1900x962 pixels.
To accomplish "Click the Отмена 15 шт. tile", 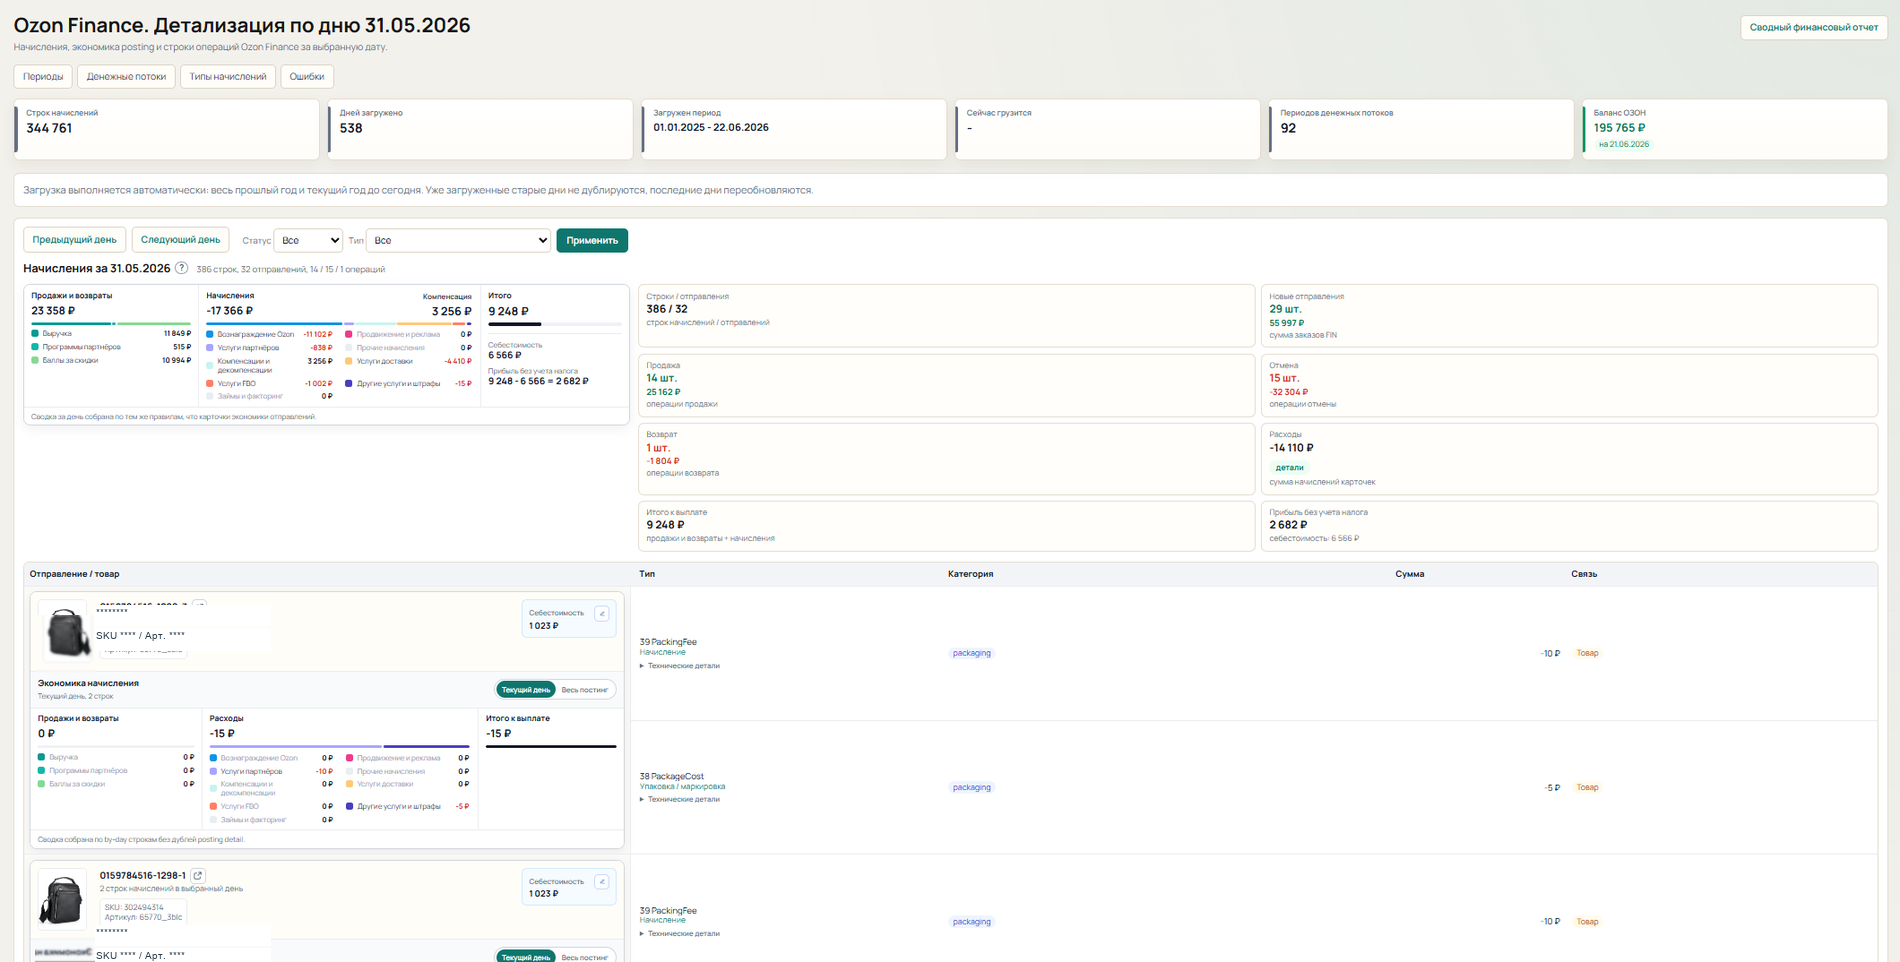I will pyautogui.click(x=1569, y=385).
